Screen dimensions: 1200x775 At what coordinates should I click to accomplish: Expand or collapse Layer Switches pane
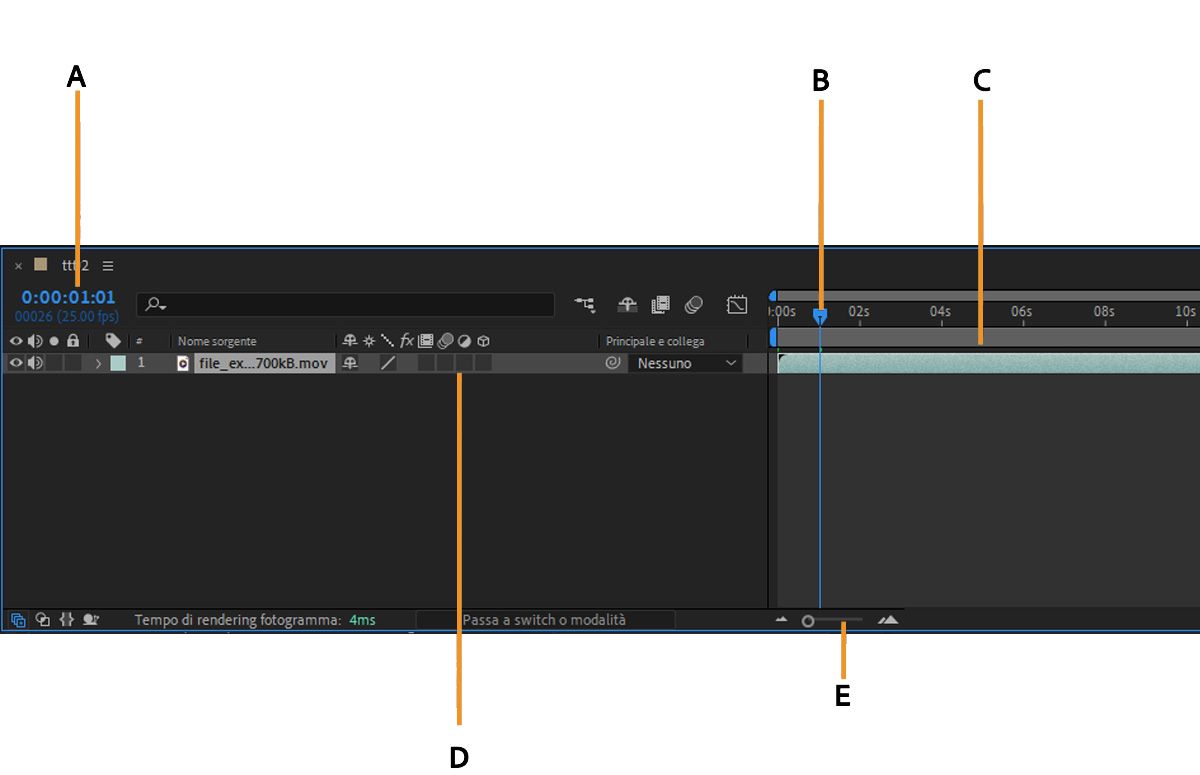19,620
